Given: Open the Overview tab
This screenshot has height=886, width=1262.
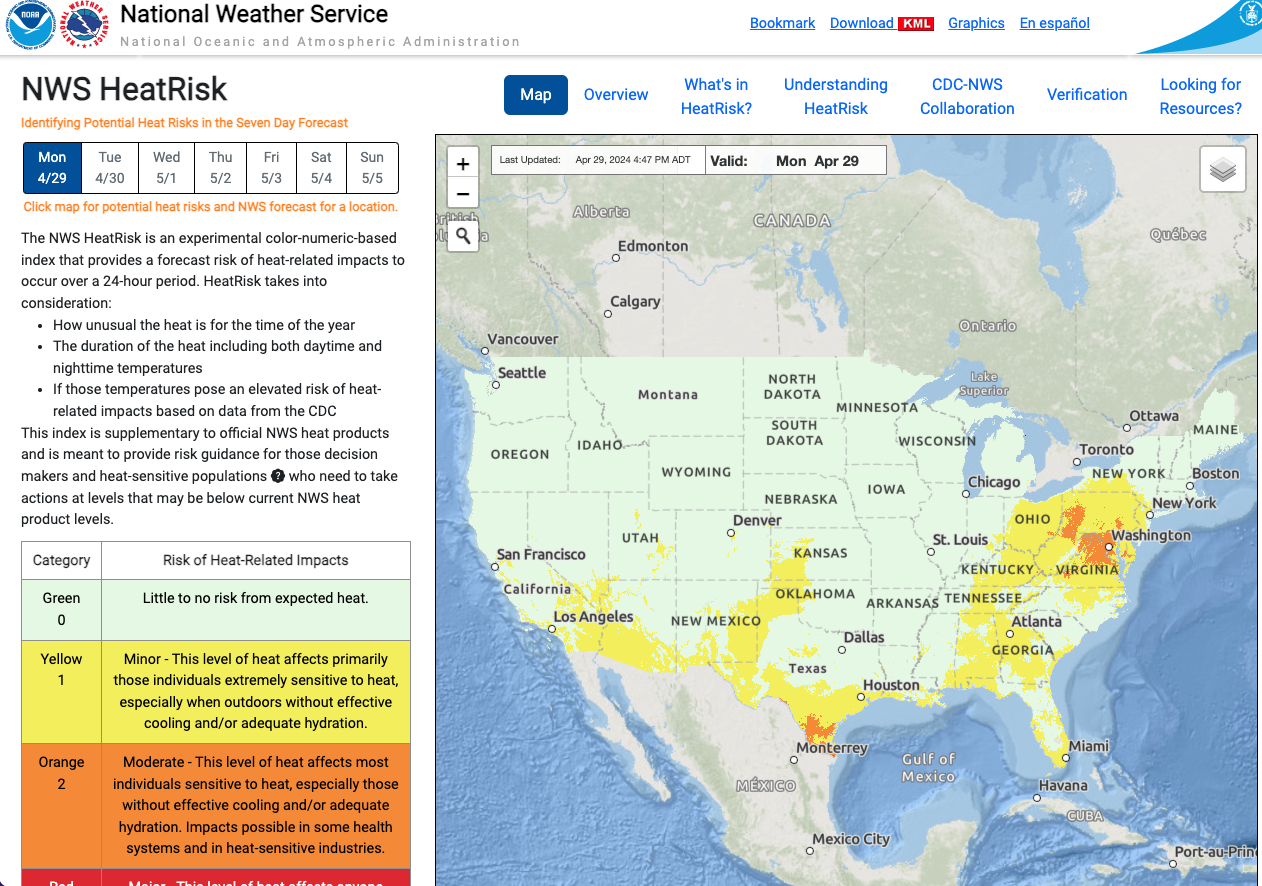Looking at the screenshot, I should tap(616, 95).
